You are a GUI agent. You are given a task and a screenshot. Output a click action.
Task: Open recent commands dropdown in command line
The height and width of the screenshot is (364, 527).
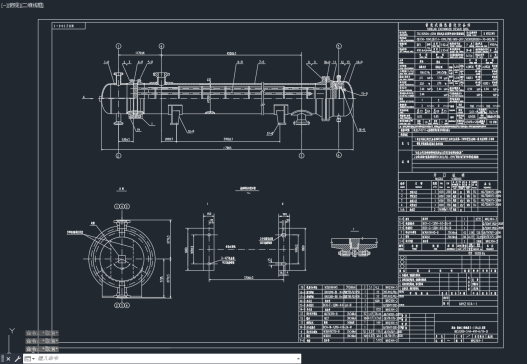tap(30, 359)
